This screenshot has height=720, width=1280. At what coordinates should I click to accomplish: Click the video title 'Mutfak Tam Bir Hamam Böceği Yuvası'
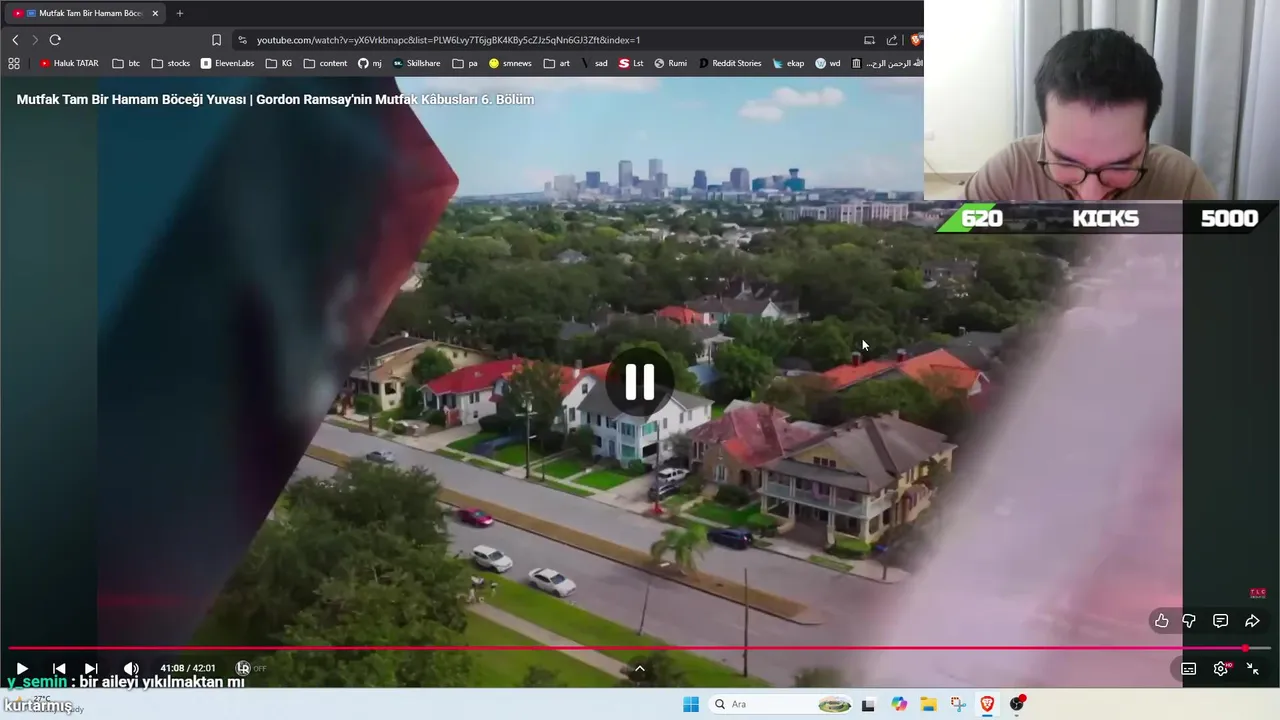[275, 99]
